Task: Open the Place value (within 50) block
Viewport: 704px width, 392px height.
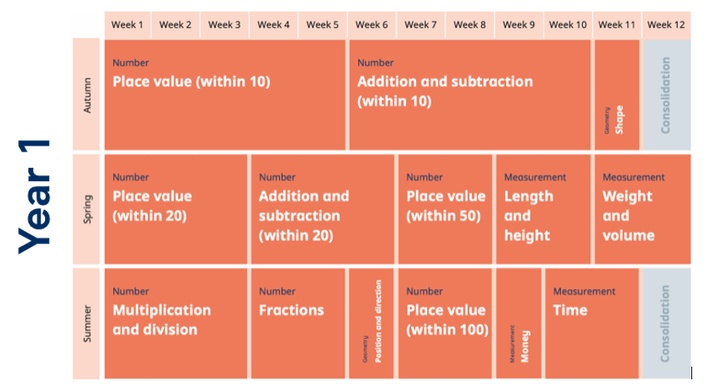Action: coord(445,209)
